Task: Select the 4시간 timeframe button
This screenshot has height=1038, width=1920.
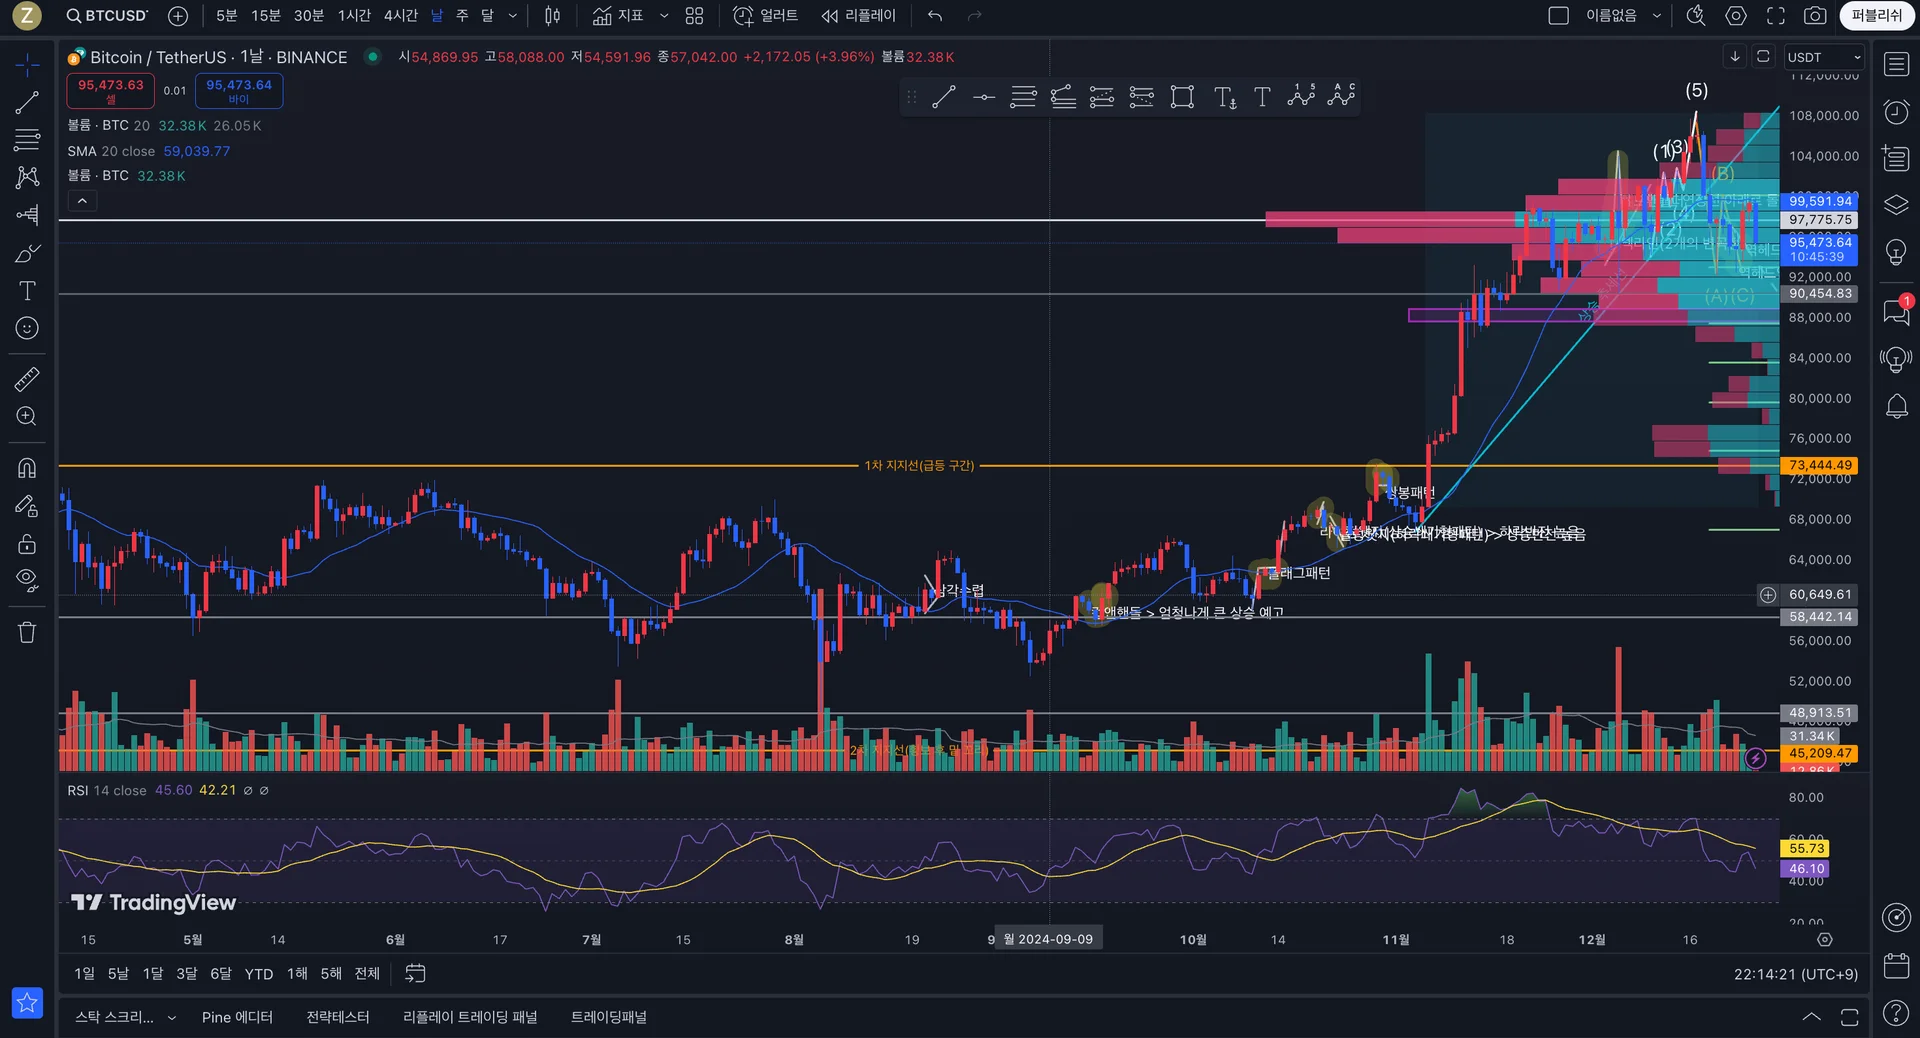Action: coord(400,16)
